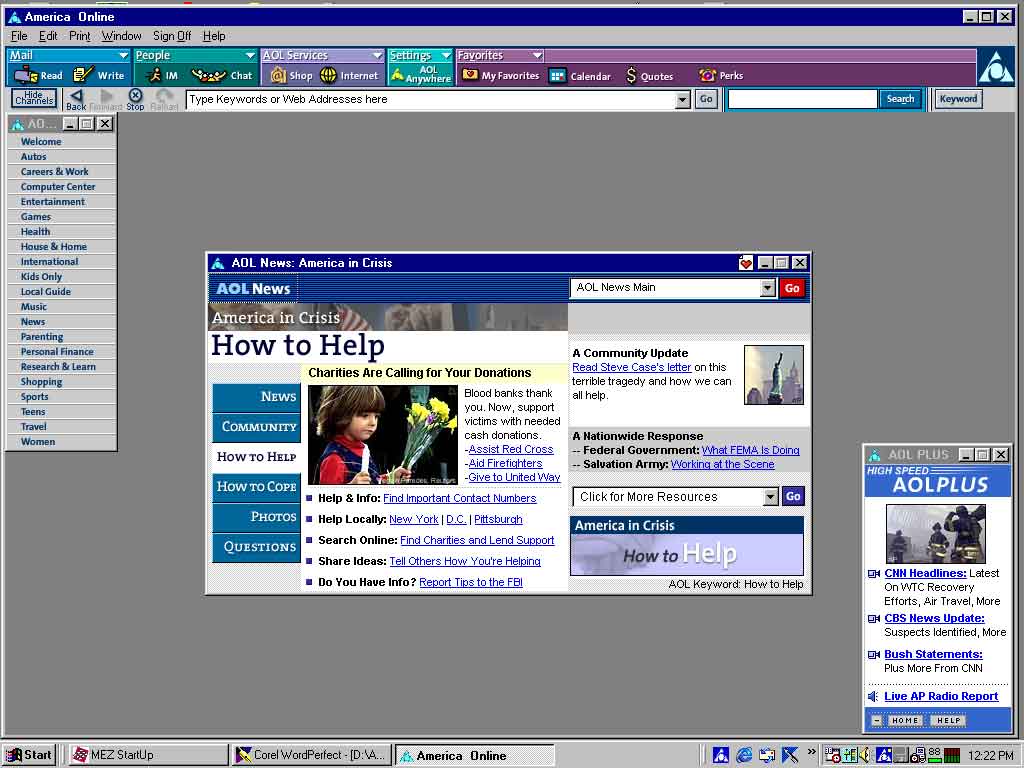Expand the Favorites dropdown

click(x=537, y=56)
